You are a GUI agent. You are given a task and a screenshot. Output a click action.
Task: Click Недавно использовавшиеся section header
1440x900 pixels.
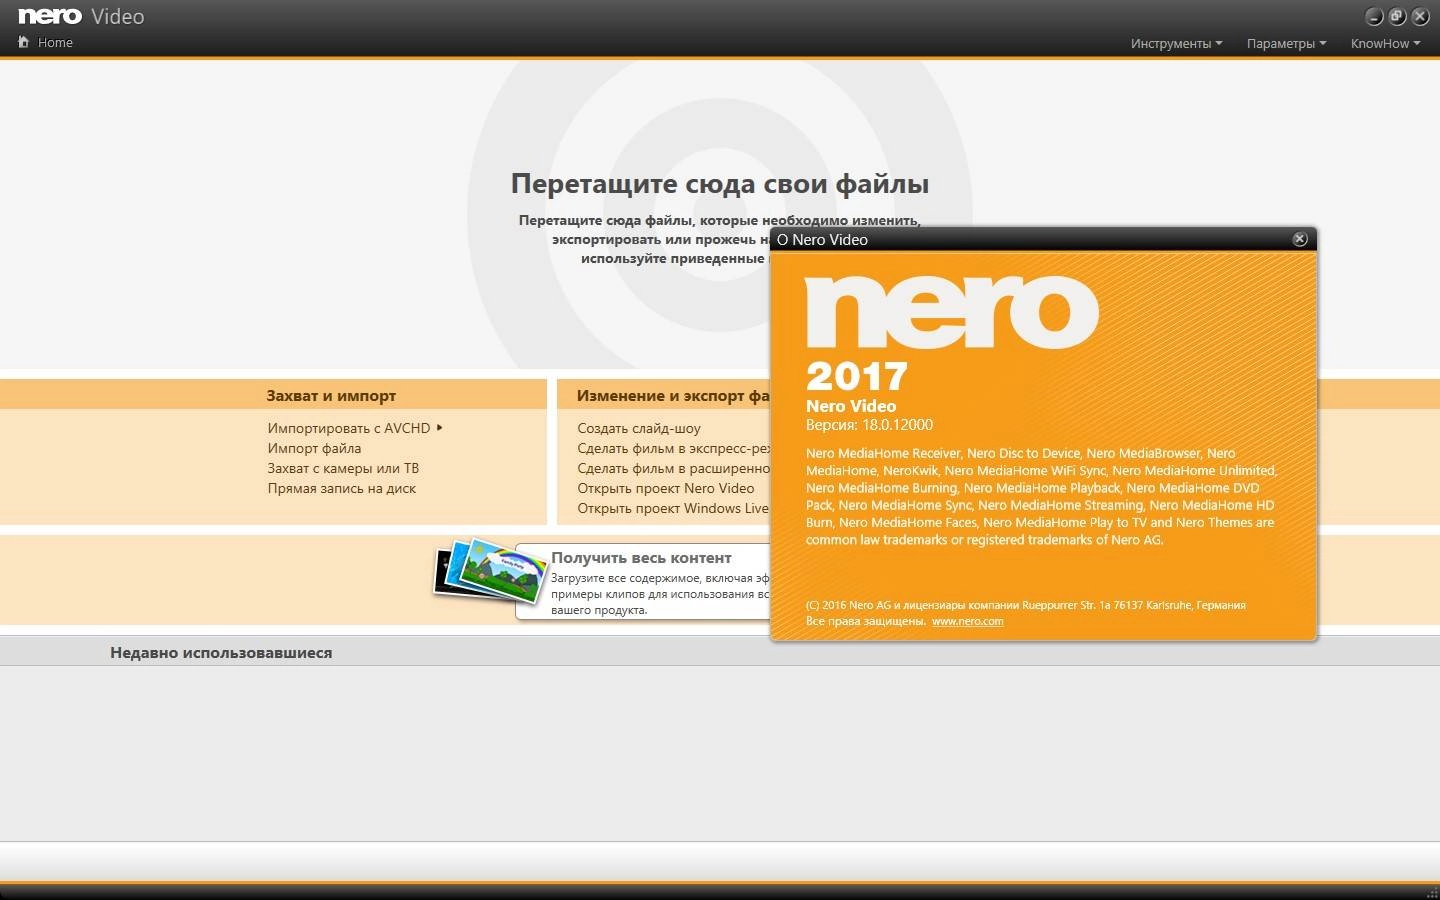[x=221, y=653]
